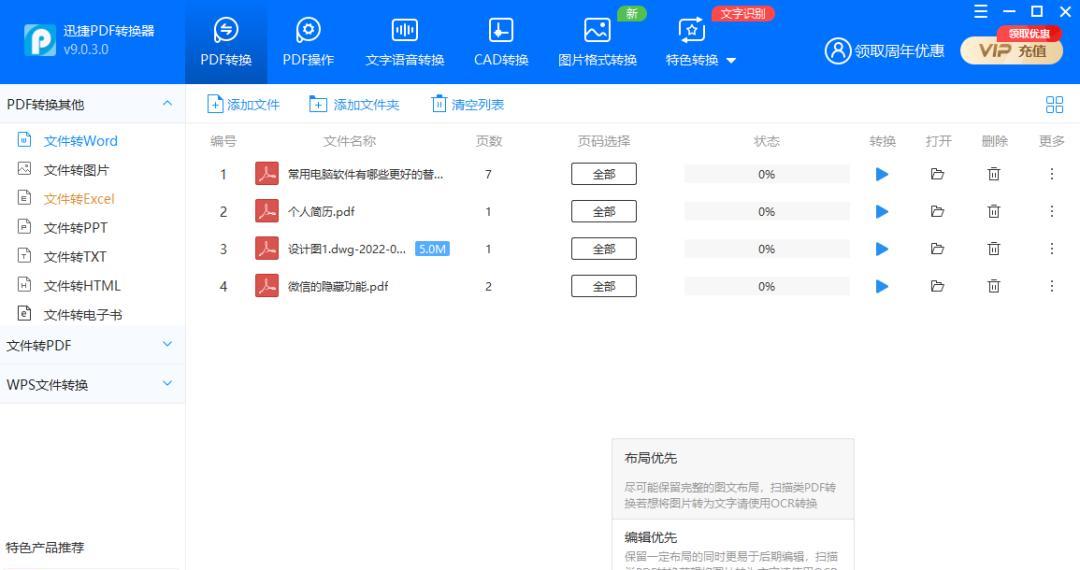Open output folder for 个人简历.pdf
This screenshot has height=570, width=1080.
[x=937, y=211]
